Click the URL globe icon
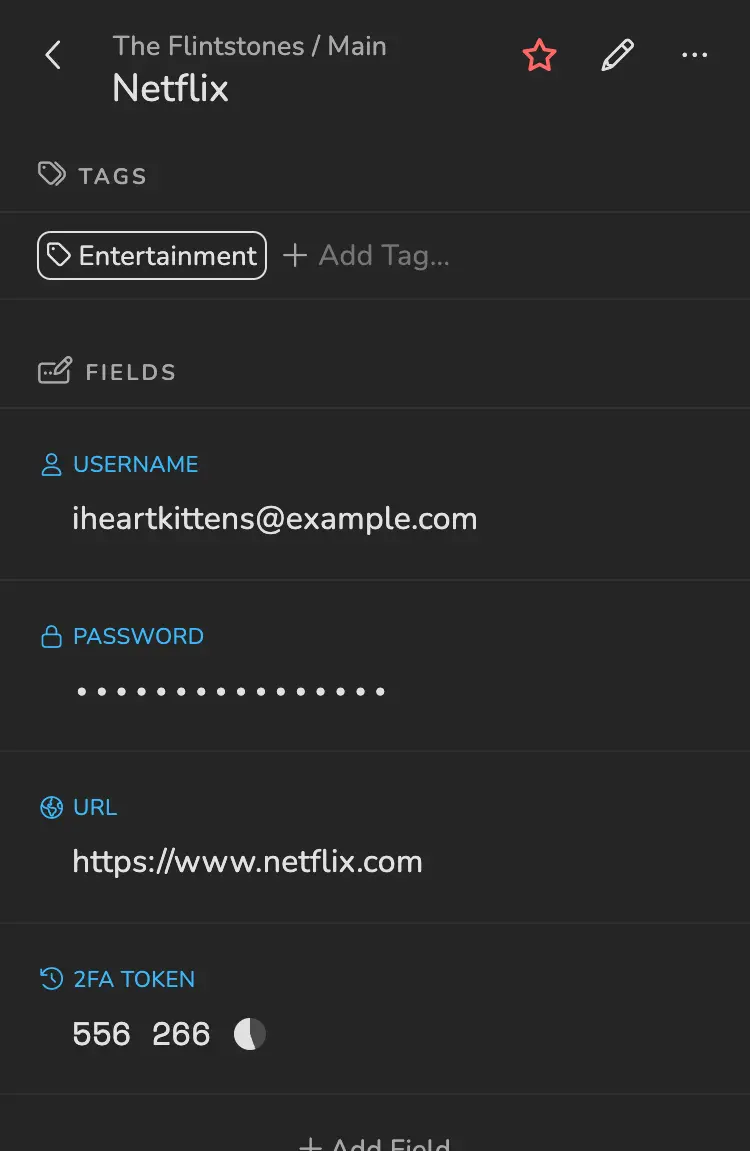Image resolution: width=750 pixels, height=1151 pixels. 51,808
